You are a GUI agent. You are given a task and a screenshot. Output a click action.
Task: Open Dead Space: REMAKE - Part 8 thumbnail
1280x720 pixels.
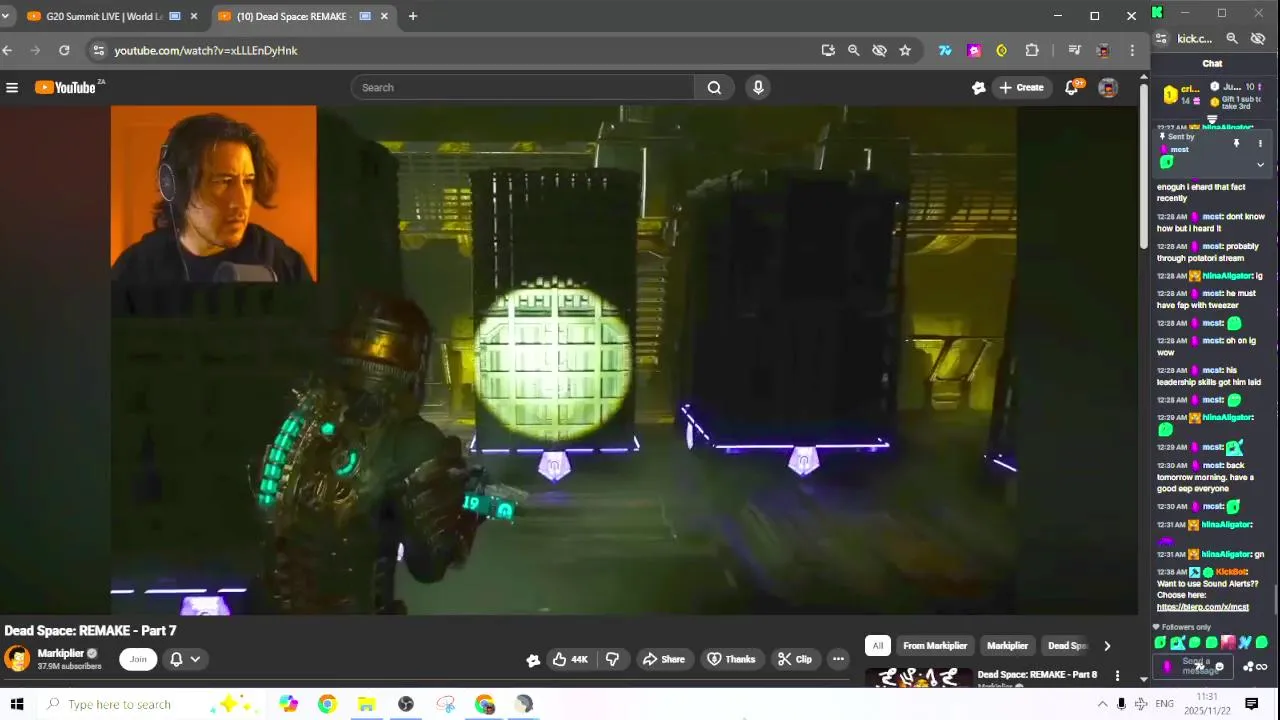coord(917,676)
